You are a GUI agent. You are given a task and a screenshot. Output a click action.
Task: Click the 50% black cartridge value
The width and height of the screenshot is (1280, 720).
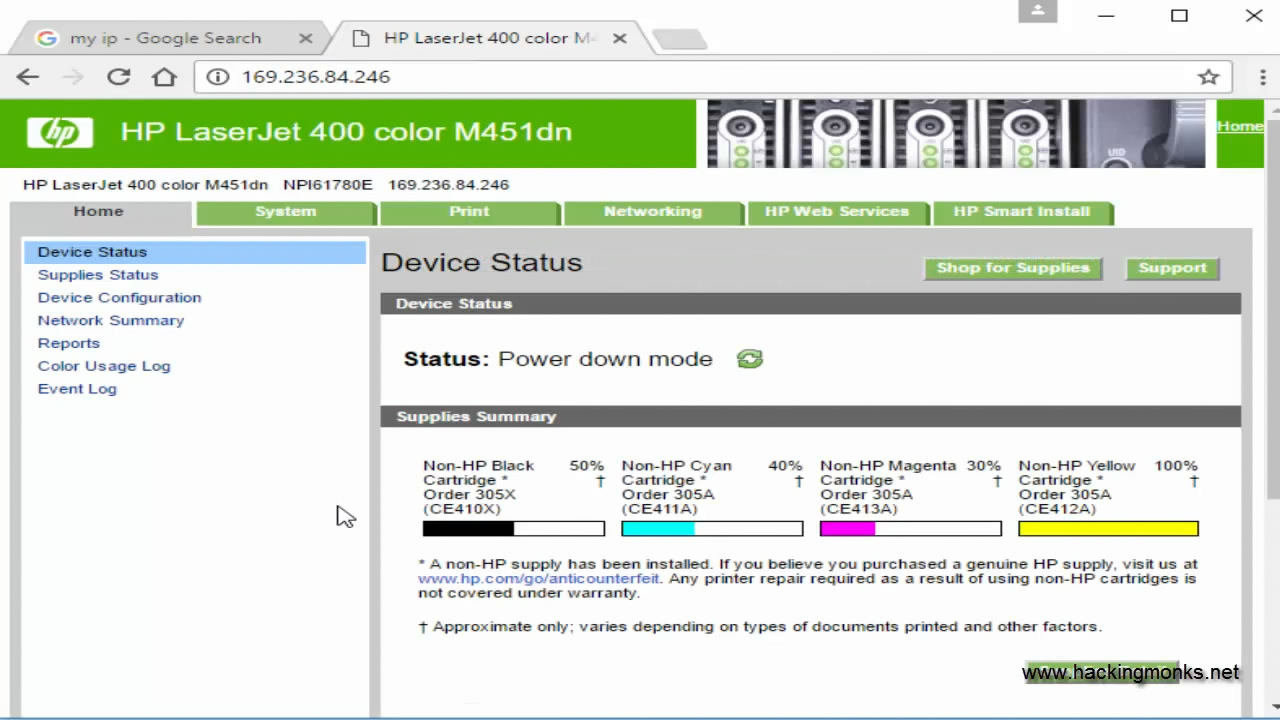click(x=587, y=466)
